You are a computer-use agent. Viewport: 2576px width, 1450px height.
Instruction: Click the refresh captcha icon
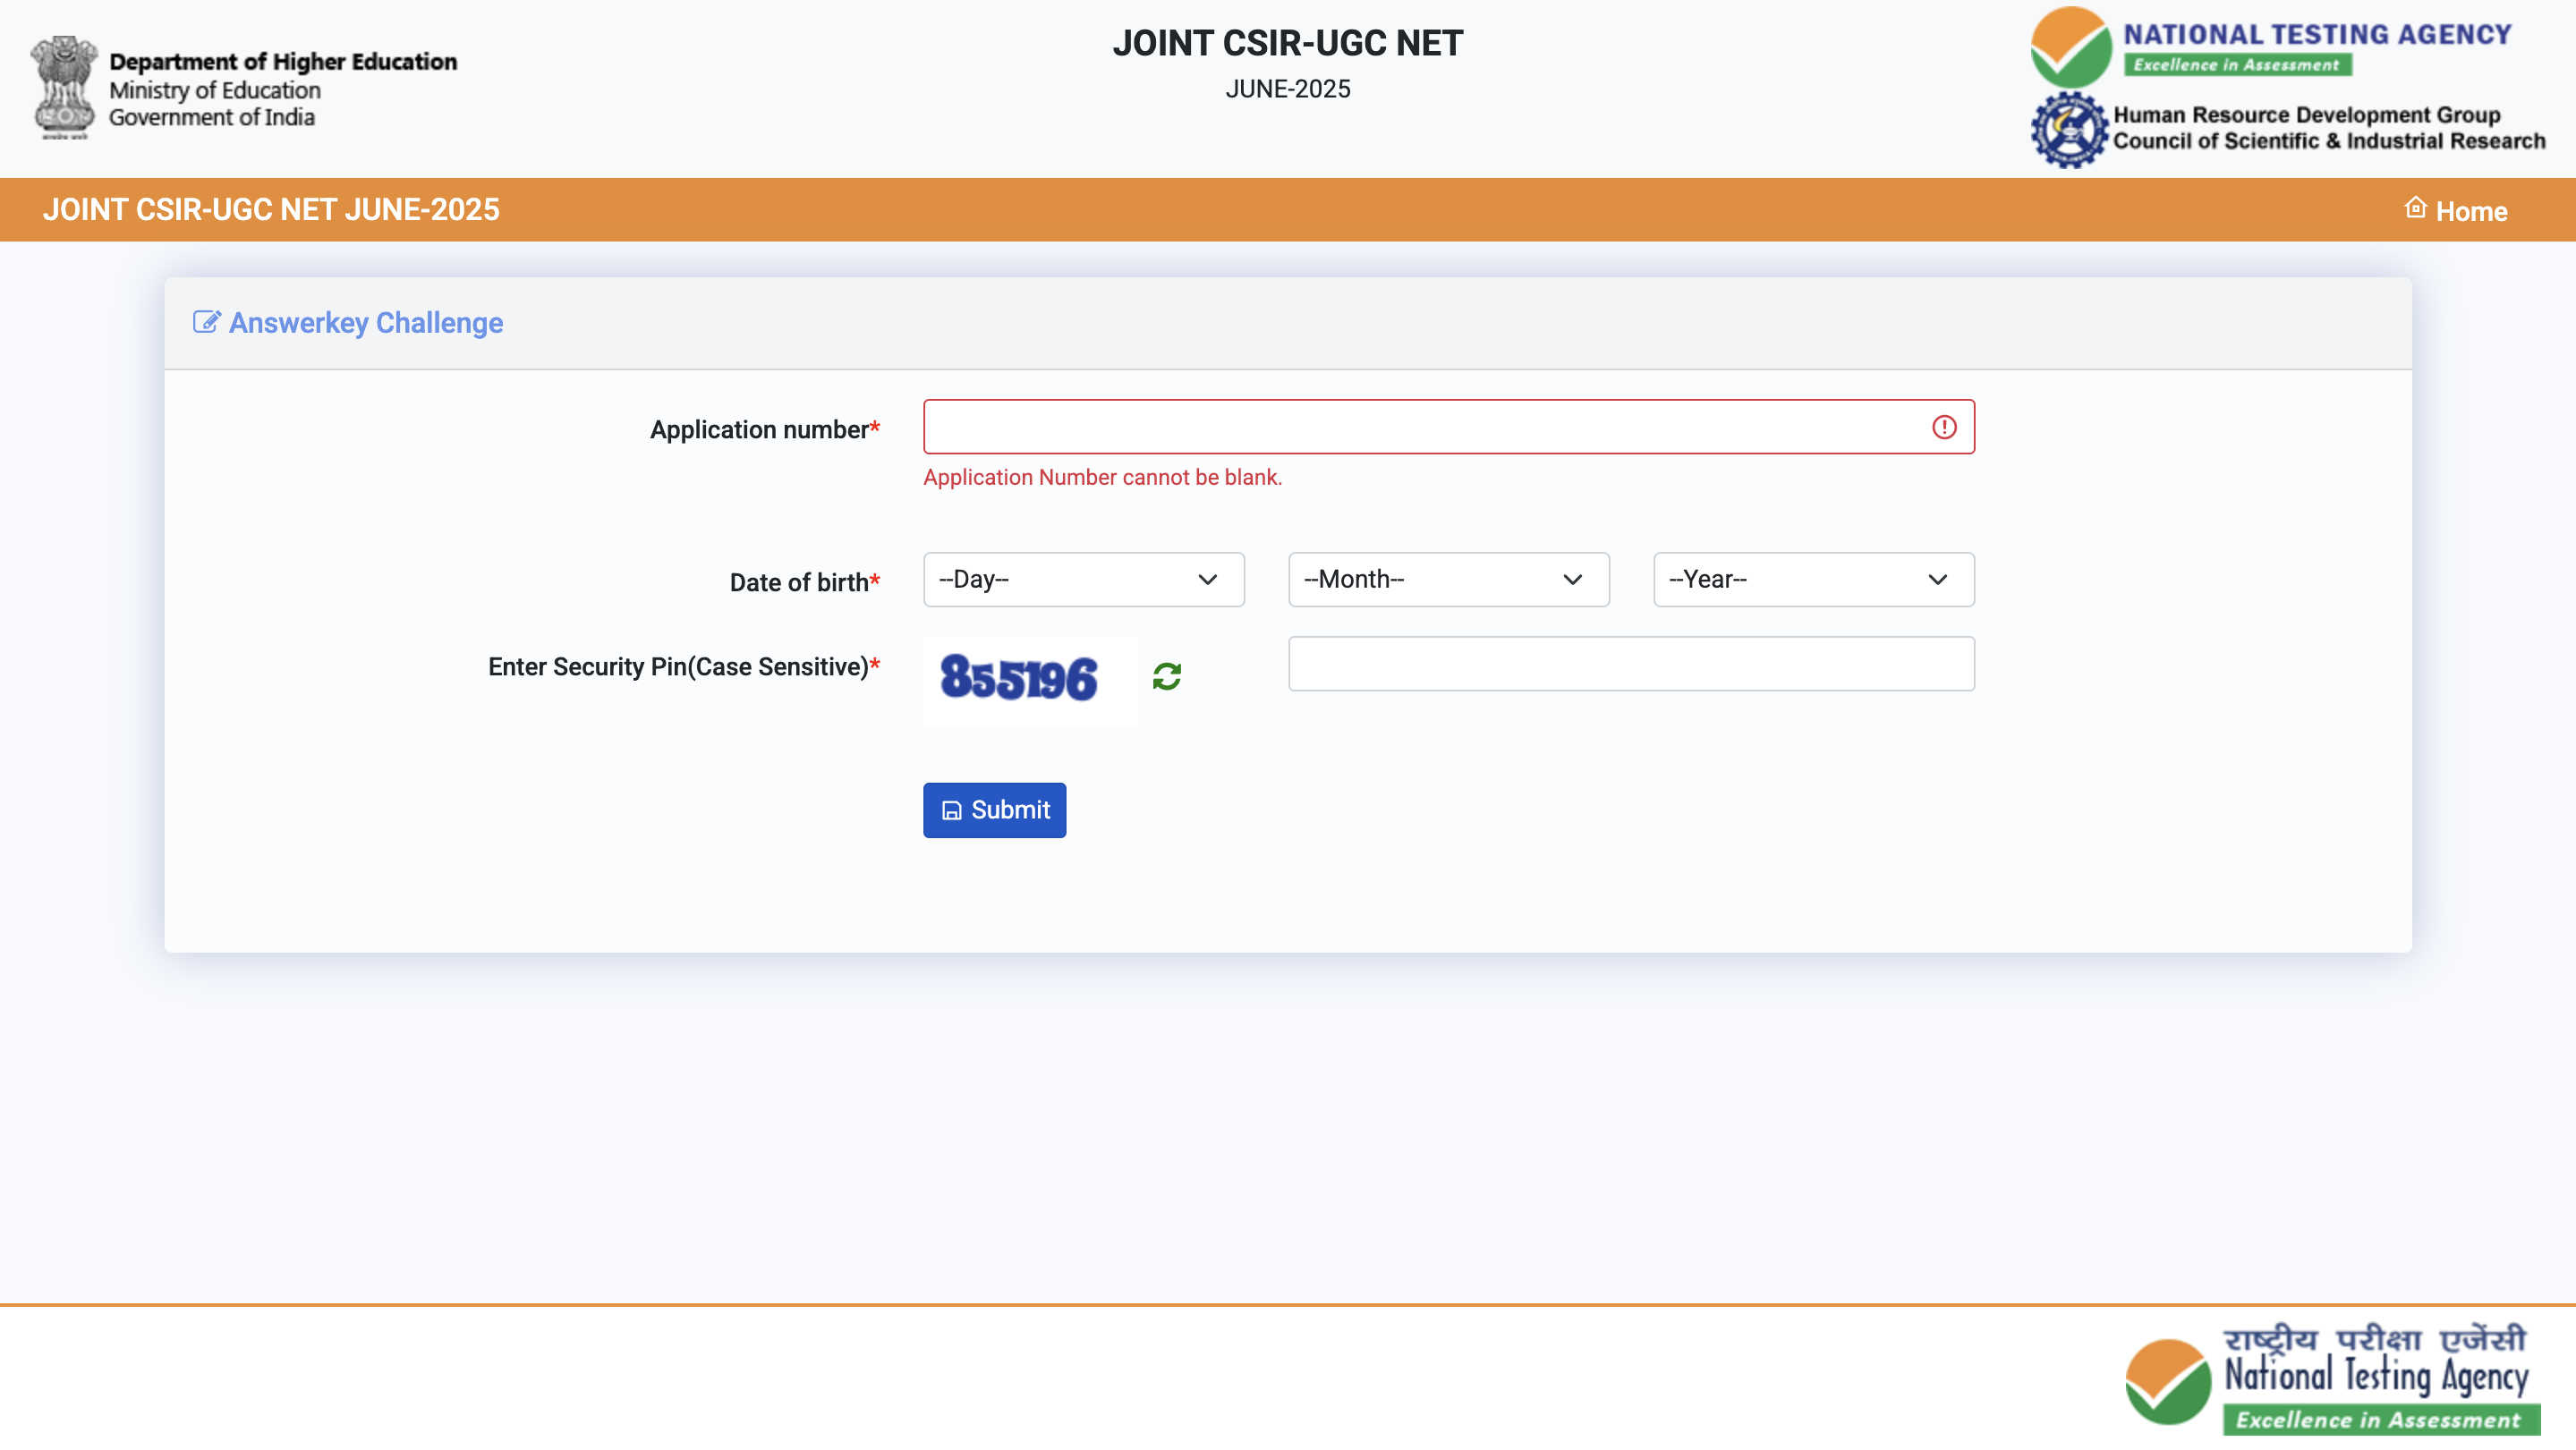1167,676
